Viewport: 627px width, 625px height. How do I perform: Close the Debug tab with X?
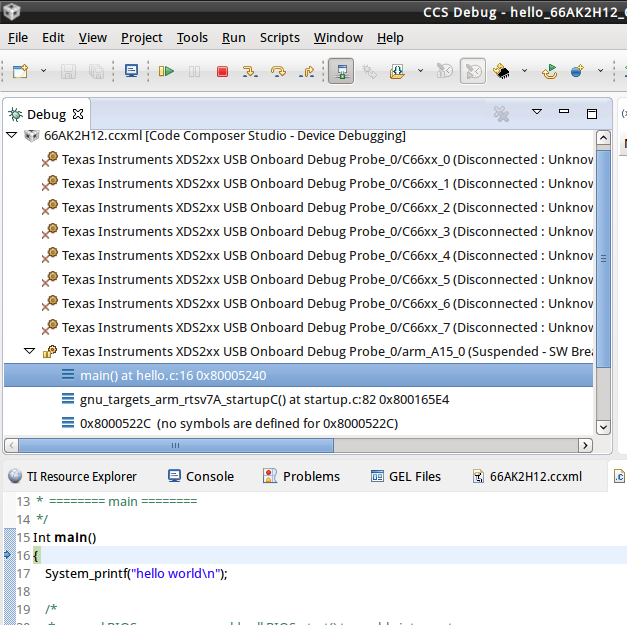(x=78, y=114)
